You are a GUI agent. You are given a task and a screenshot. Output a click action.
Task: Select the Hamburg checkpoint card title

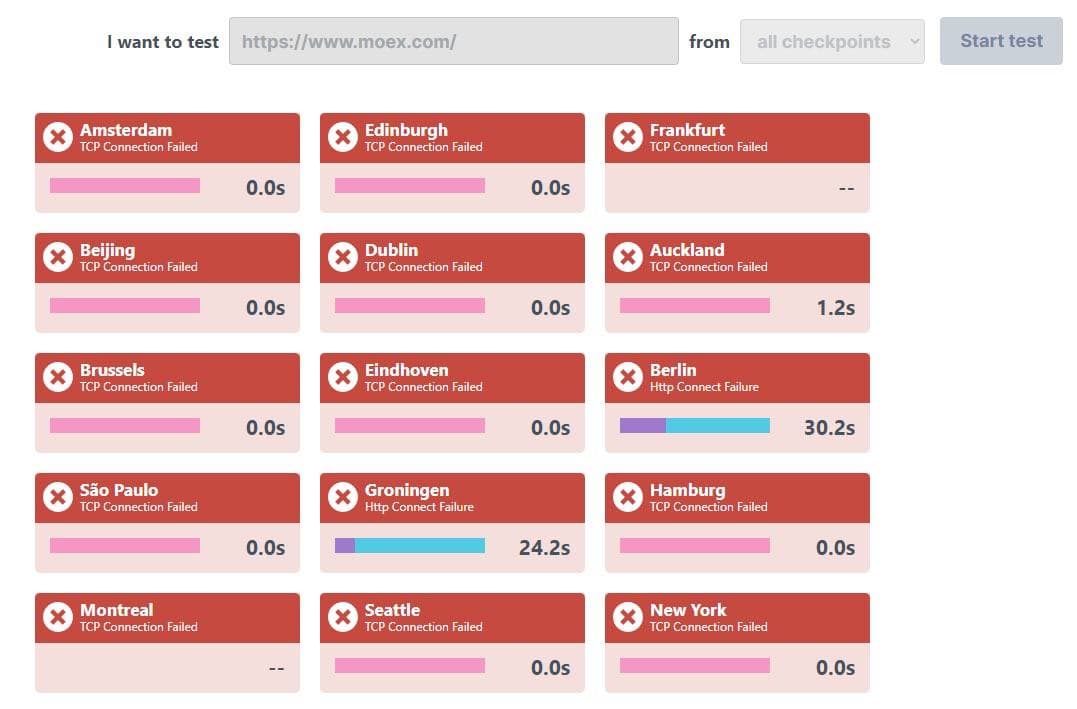click(x=688, y=490)
